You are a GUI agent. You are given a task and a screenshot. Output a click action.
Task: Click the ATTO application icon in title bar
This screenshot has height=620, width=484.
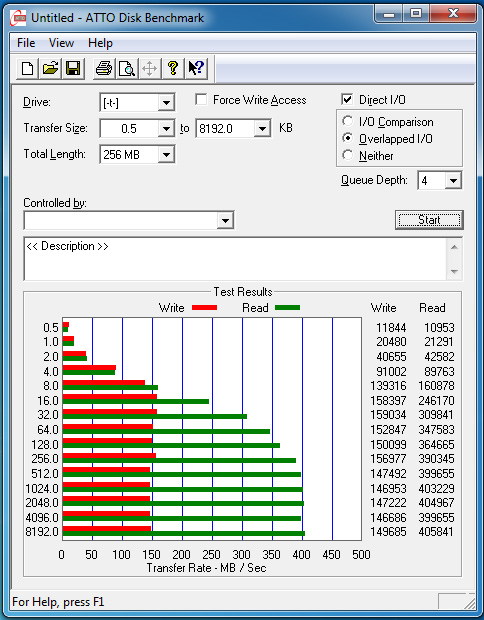[18, 18]
